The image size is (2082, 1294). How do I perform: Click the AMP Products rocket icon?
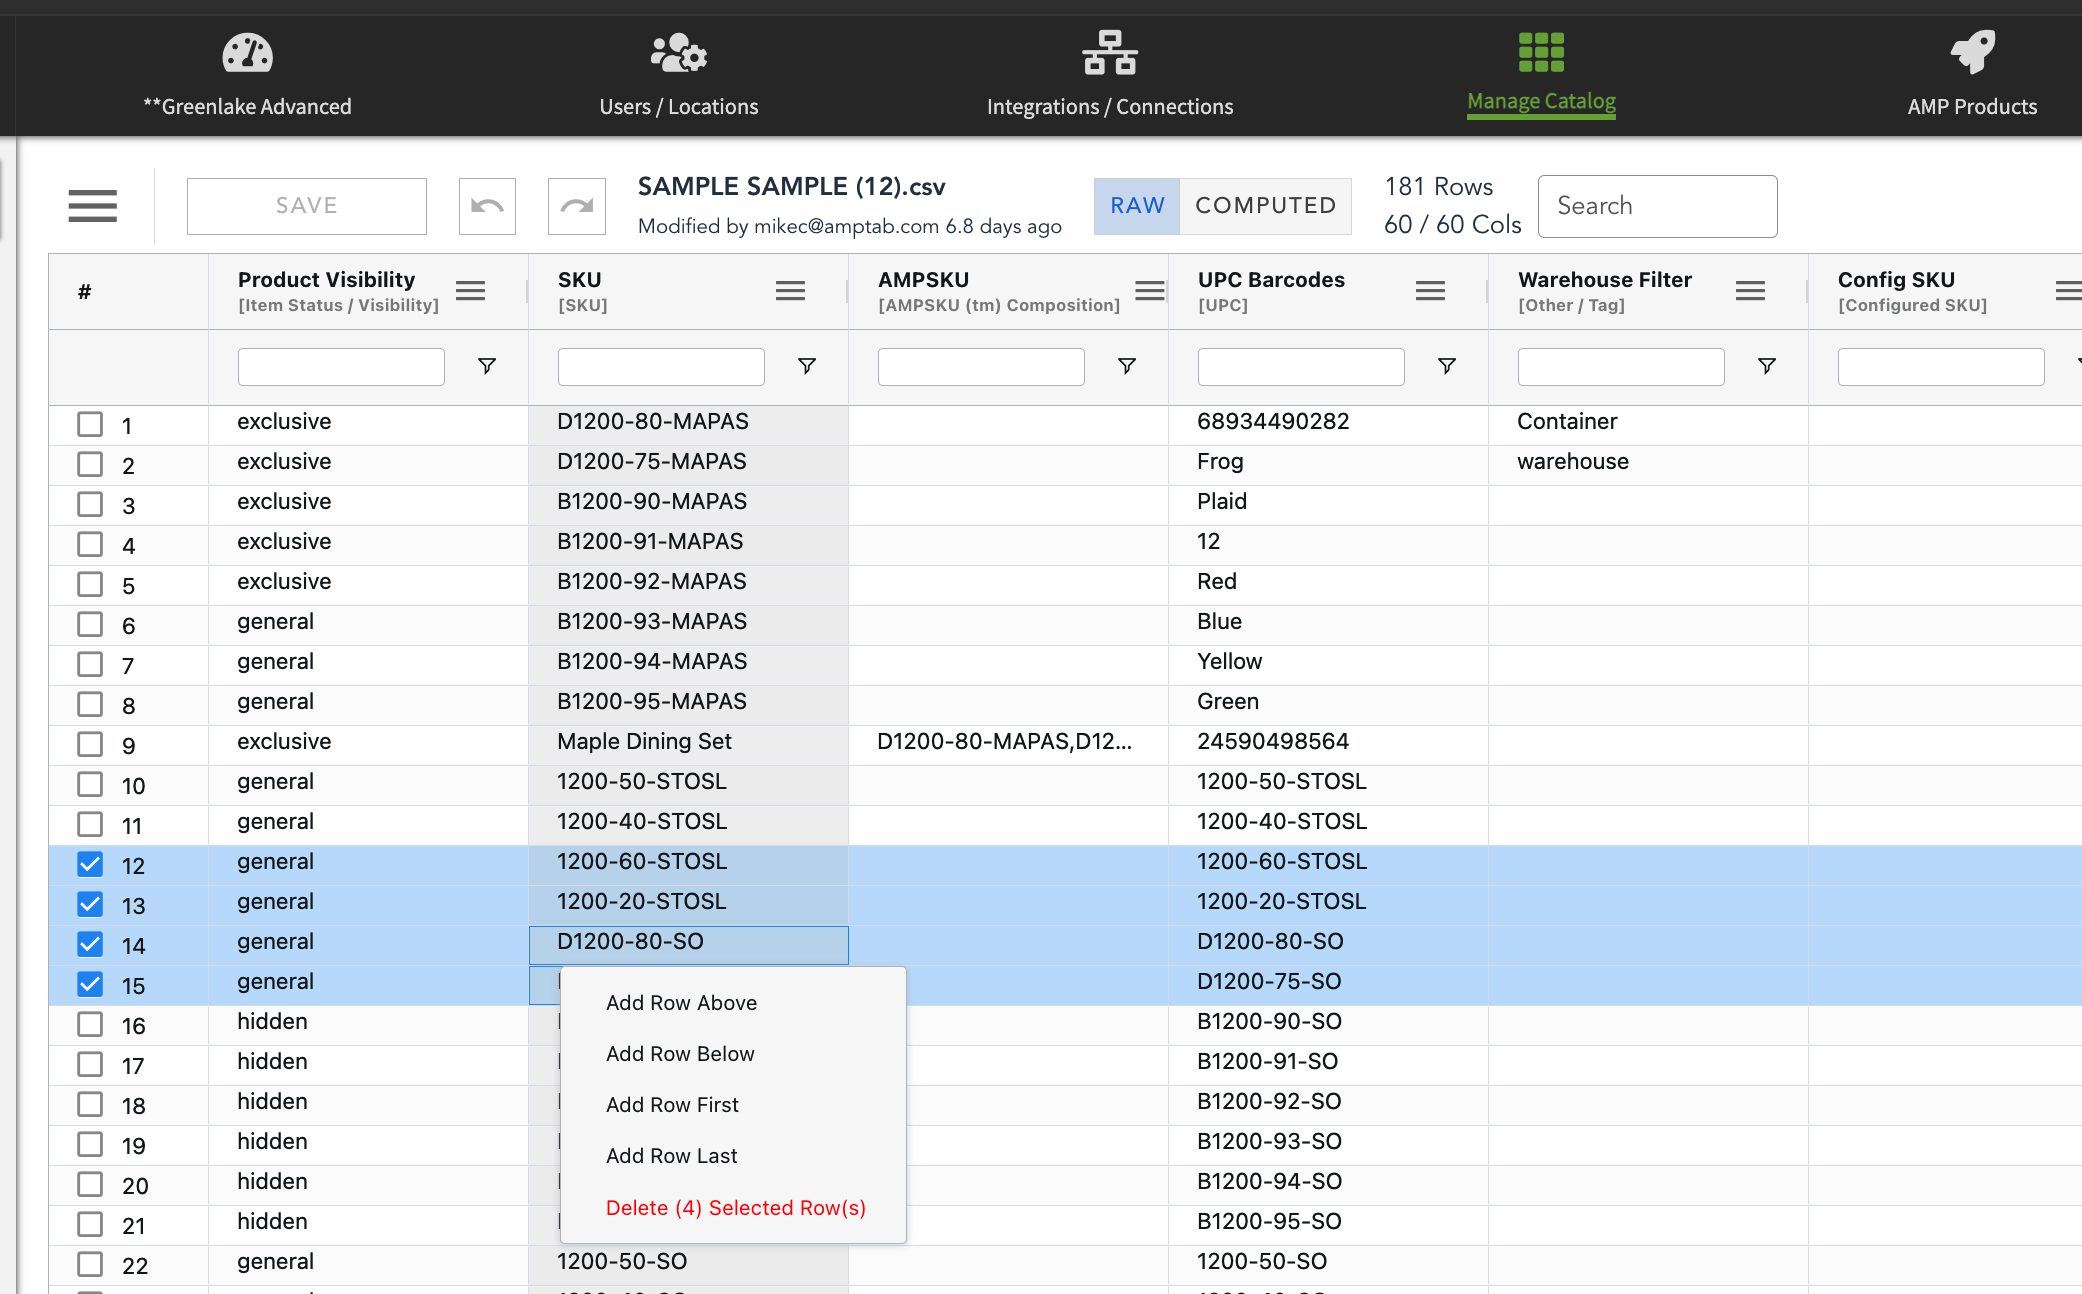(x=1971, y=54)
